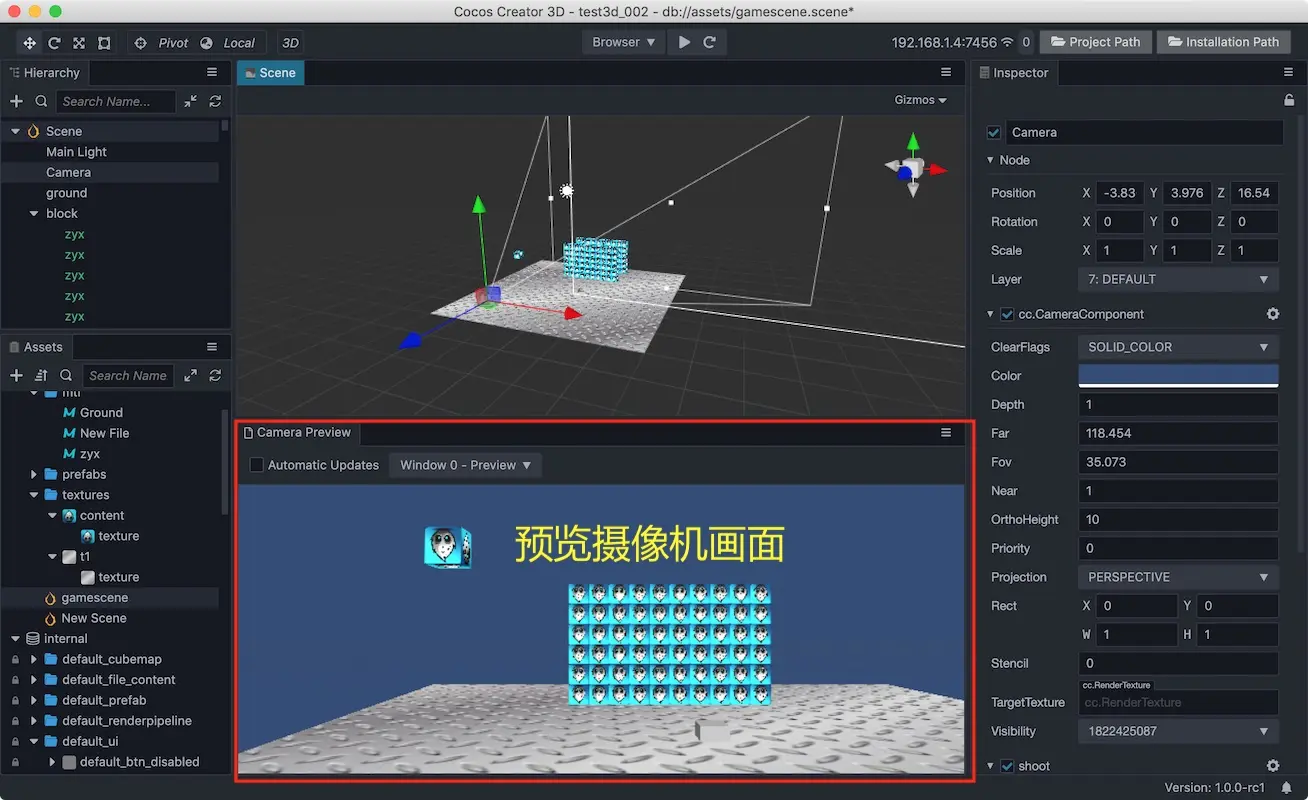Toggle the 3D view mode button
The image size is (1308, 800).
coord(291,43)
